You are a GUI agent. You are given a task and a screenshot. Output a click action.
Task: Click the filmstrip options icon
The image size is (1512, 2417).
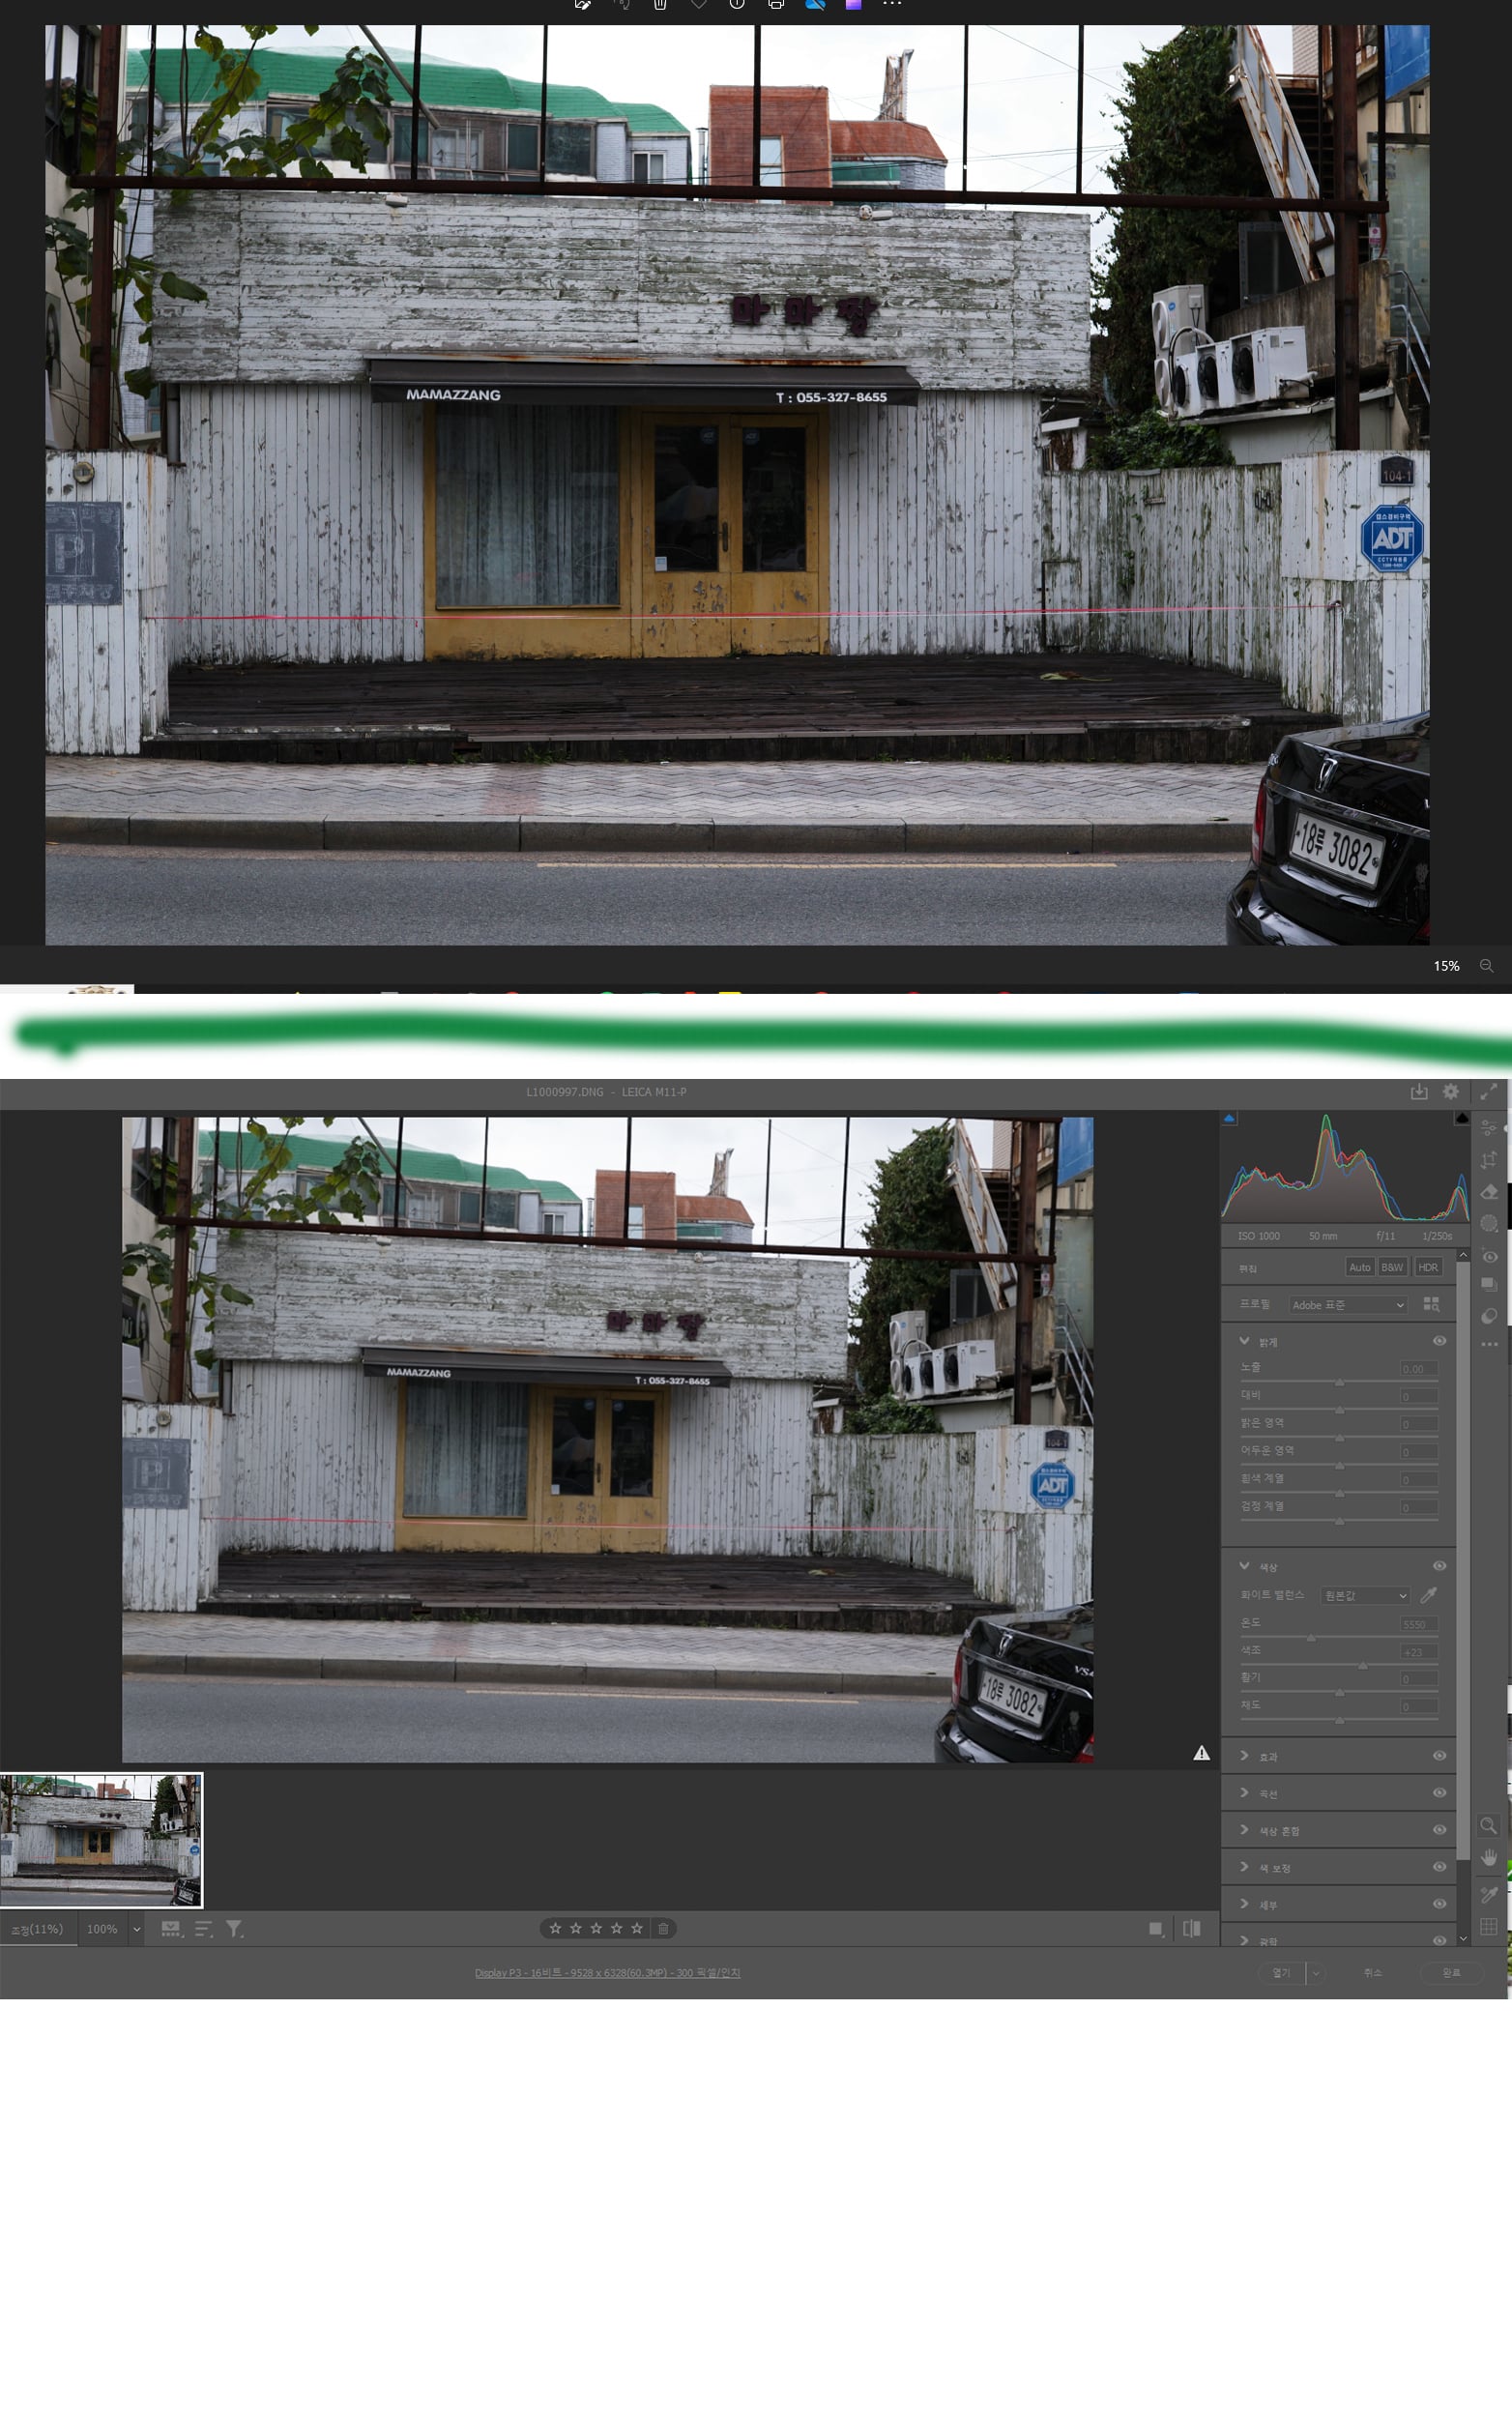tap(172, 1929)
